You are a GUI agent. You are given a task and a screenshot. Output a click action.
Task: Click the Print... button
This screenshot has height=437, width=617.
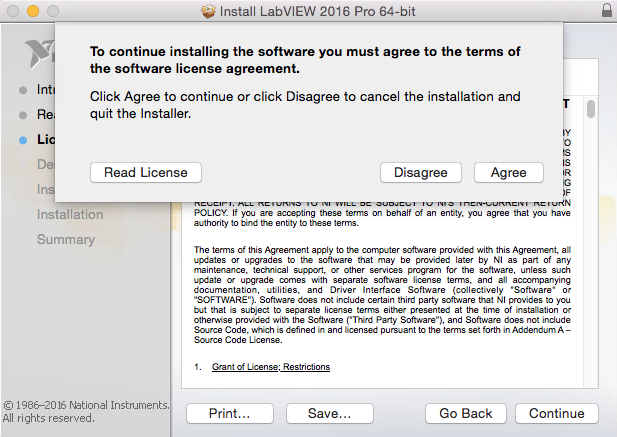230,413
